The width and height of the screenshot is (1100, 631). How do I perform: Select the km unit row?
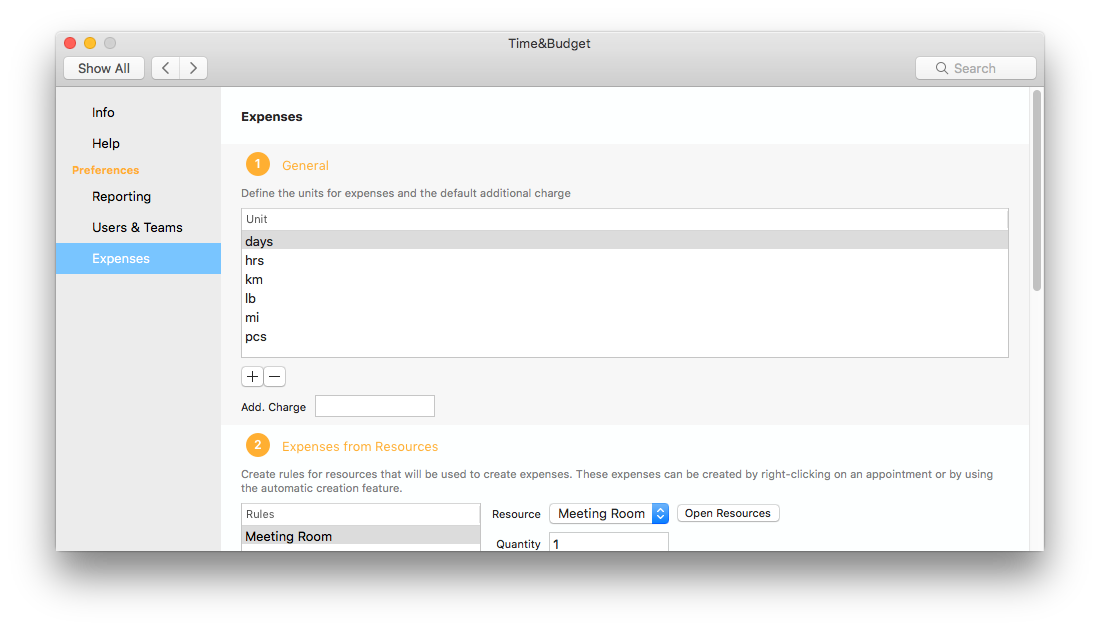click(624, 279)
